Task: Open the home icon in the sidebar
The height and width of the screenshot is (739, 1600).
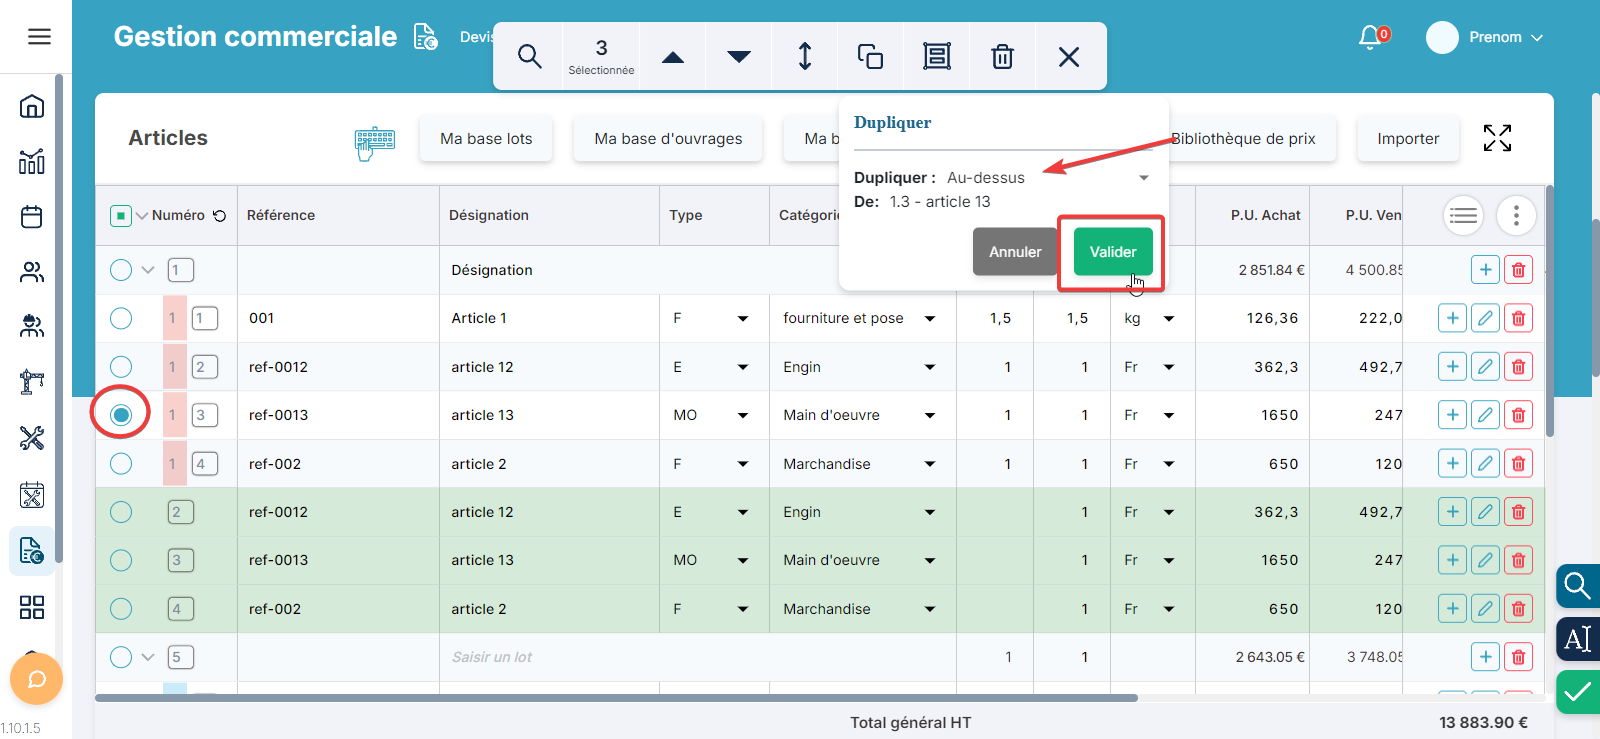Action: pyautogui.click(x=32, y=106)
